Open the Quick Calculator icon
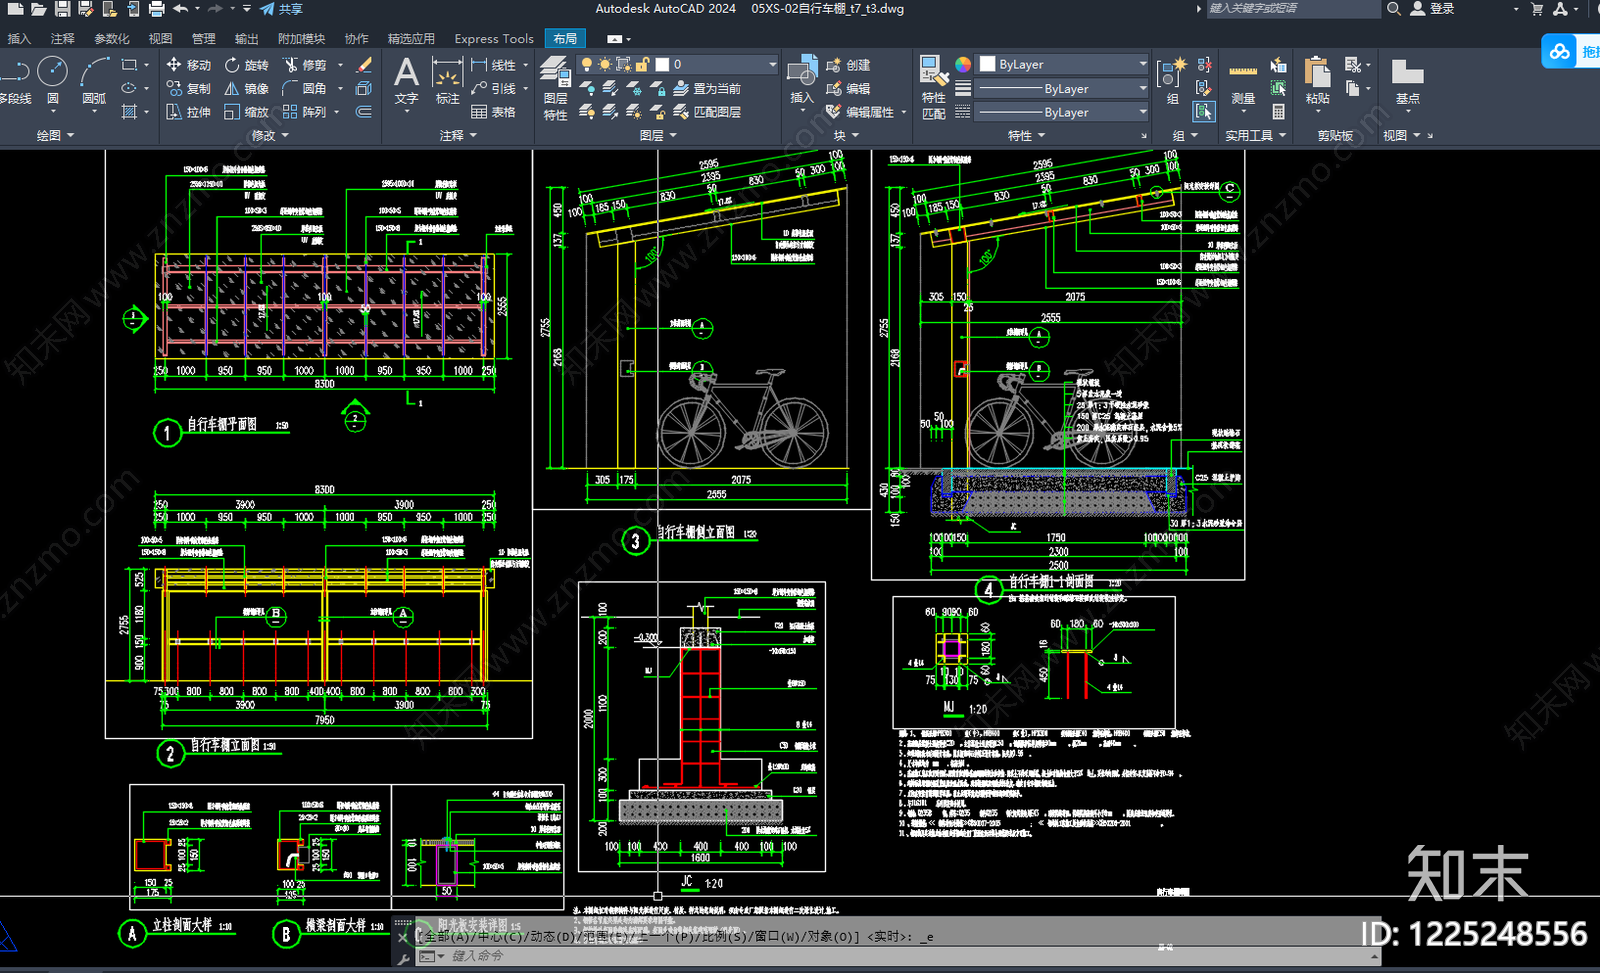 coord(1278,112)
